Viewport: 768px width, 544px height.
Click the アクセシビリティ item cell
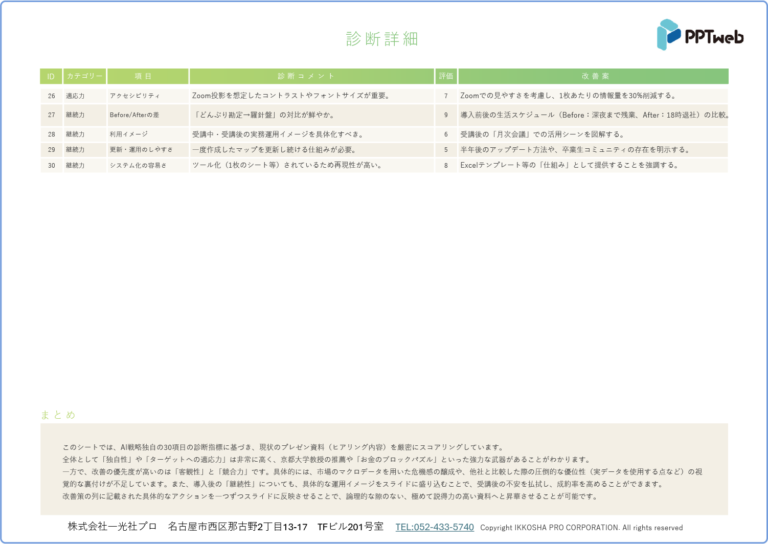[148, 96]
